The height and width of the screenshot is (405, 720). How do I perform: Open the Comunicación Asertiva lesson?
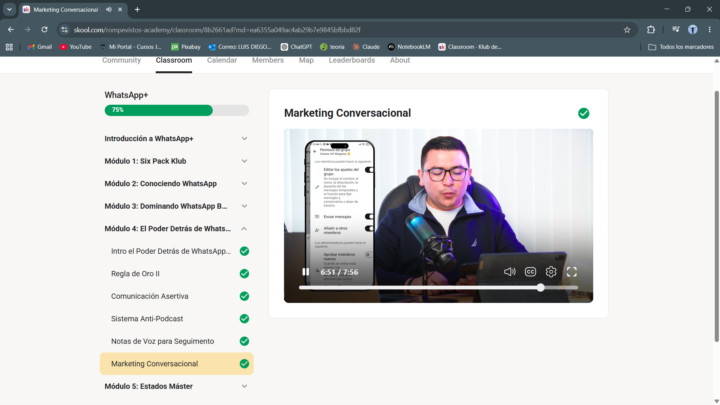click(x=150, y=296)
